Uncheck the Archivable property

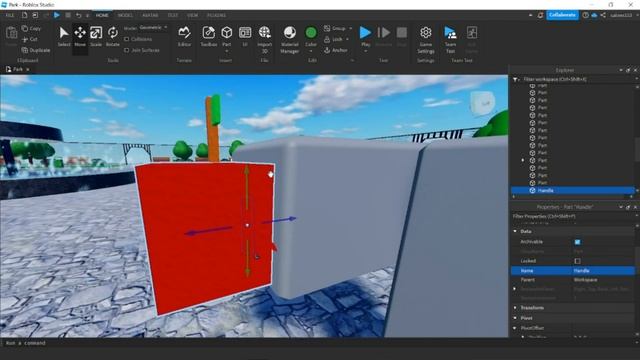tap(577, 242)
